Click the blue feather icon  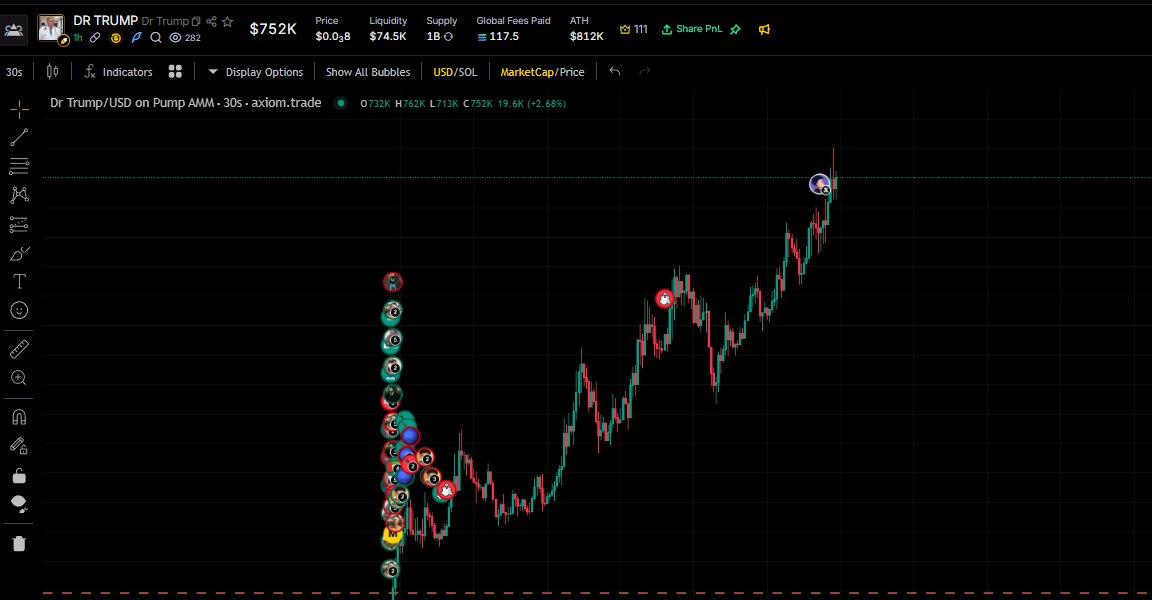(x=136, y=37)
